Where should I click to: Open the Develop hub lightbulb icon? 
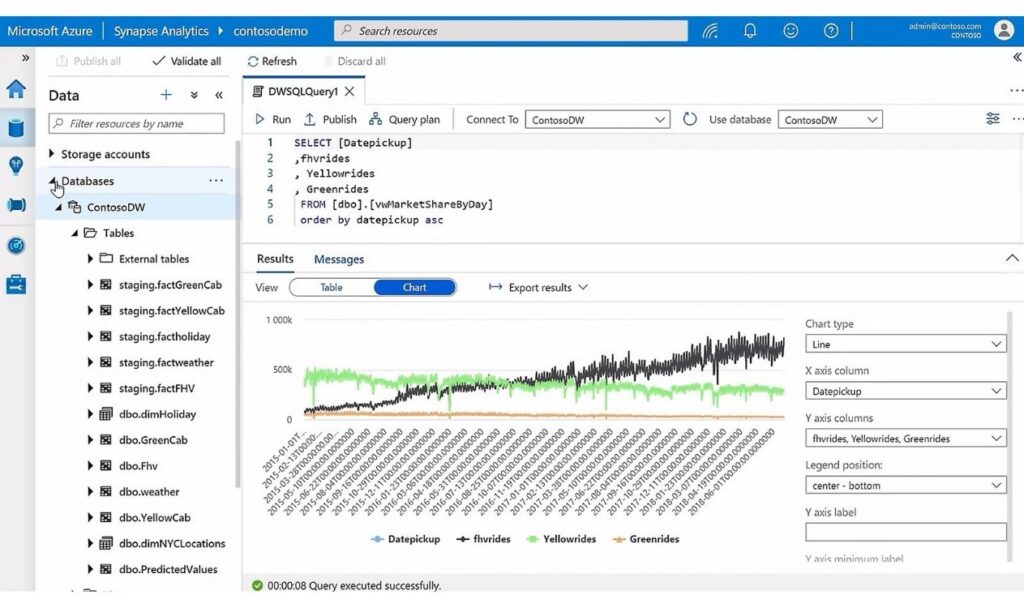16,166
